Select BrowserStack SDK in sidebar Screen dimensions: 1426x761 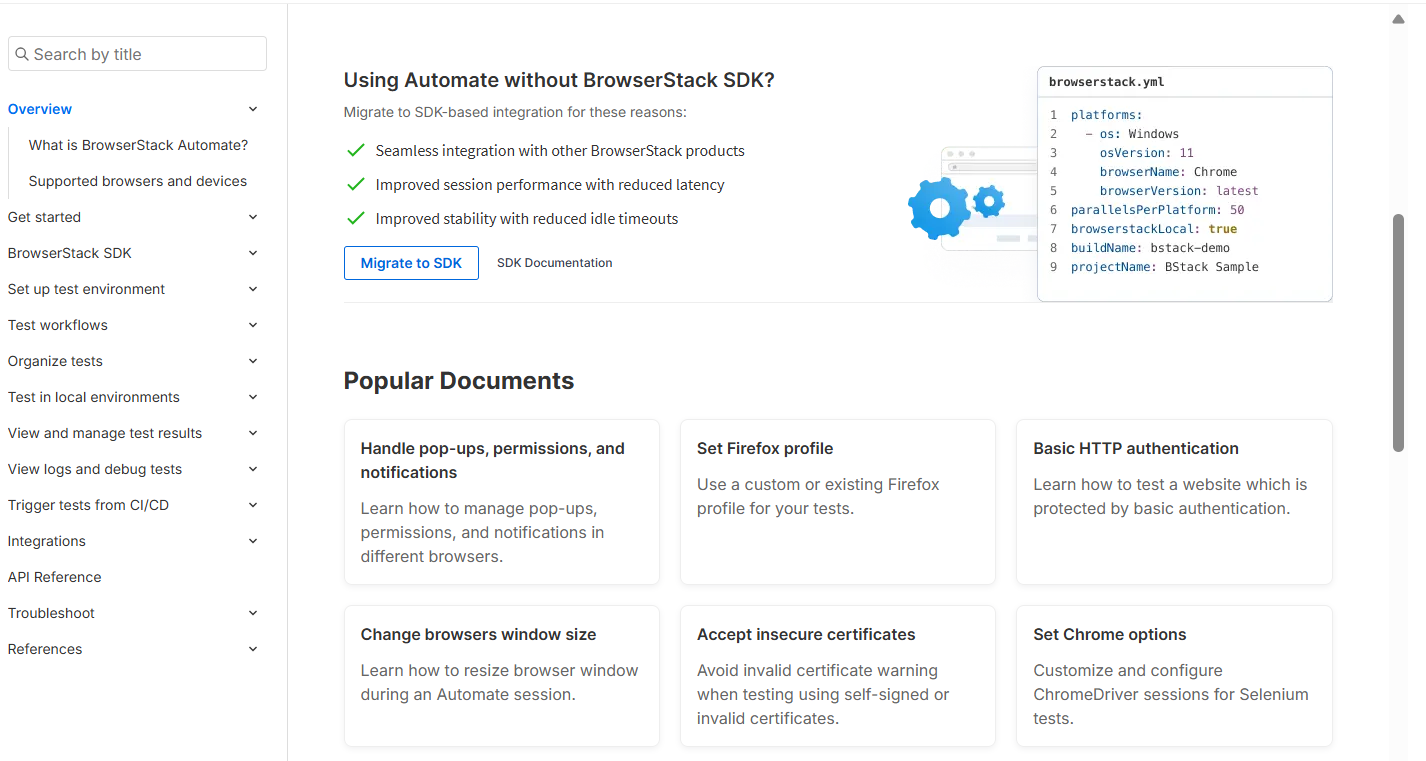pyautogui.click(x=70, y=253)
